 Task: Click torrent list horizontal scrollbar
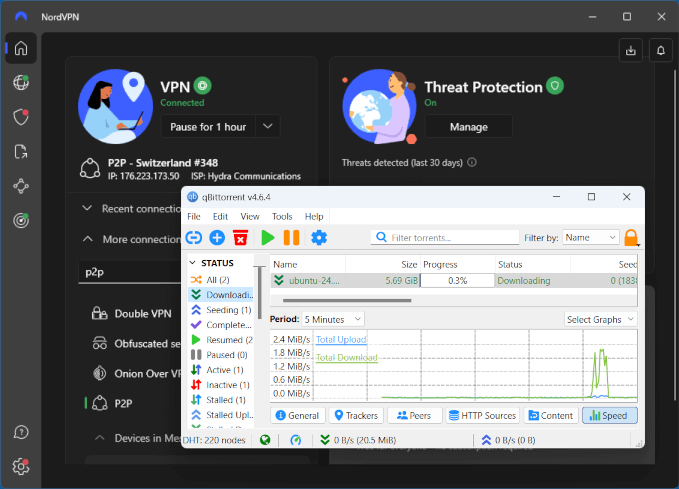coord(347,300)
